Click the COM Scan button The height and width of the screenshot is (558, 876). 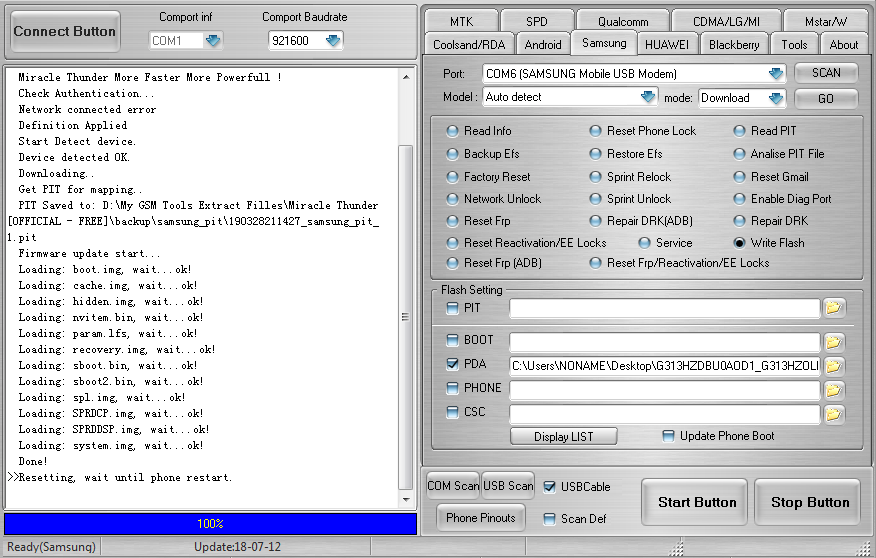(453, 485)
